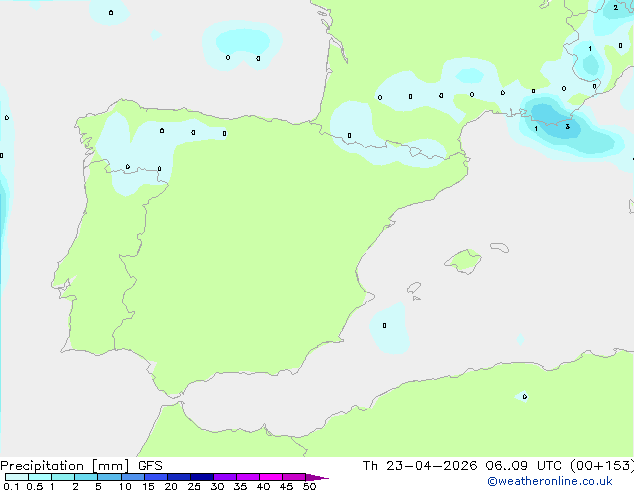Click the '3' precipitation value on the map
Screen dimensions: 634x490
click(568, 127)
